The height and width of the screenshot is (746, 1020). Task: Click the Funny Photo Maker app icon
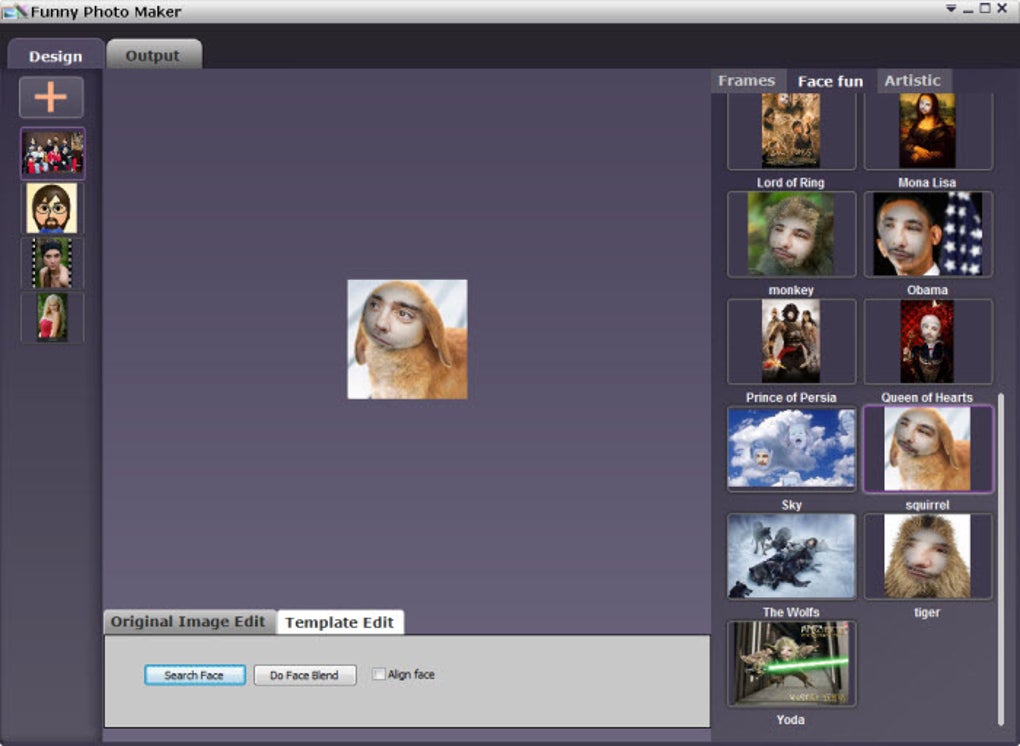click(15, 11)
